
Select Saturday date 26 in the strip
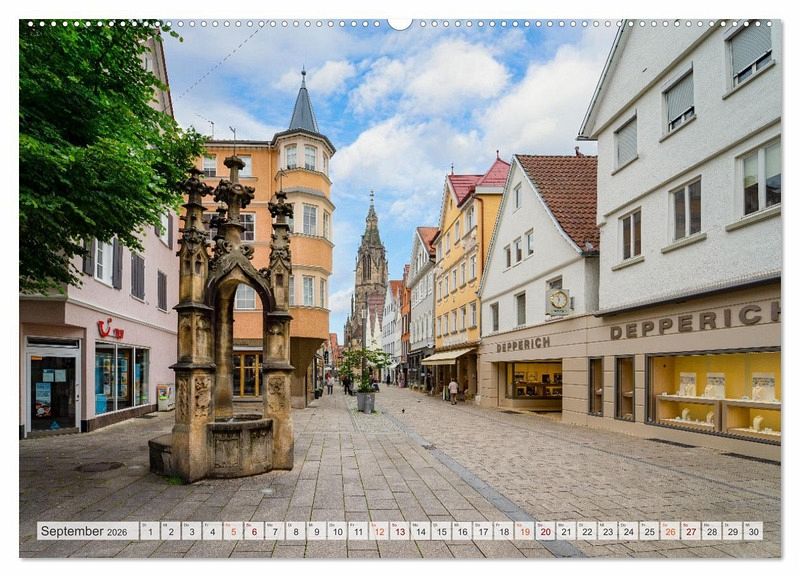670,531
